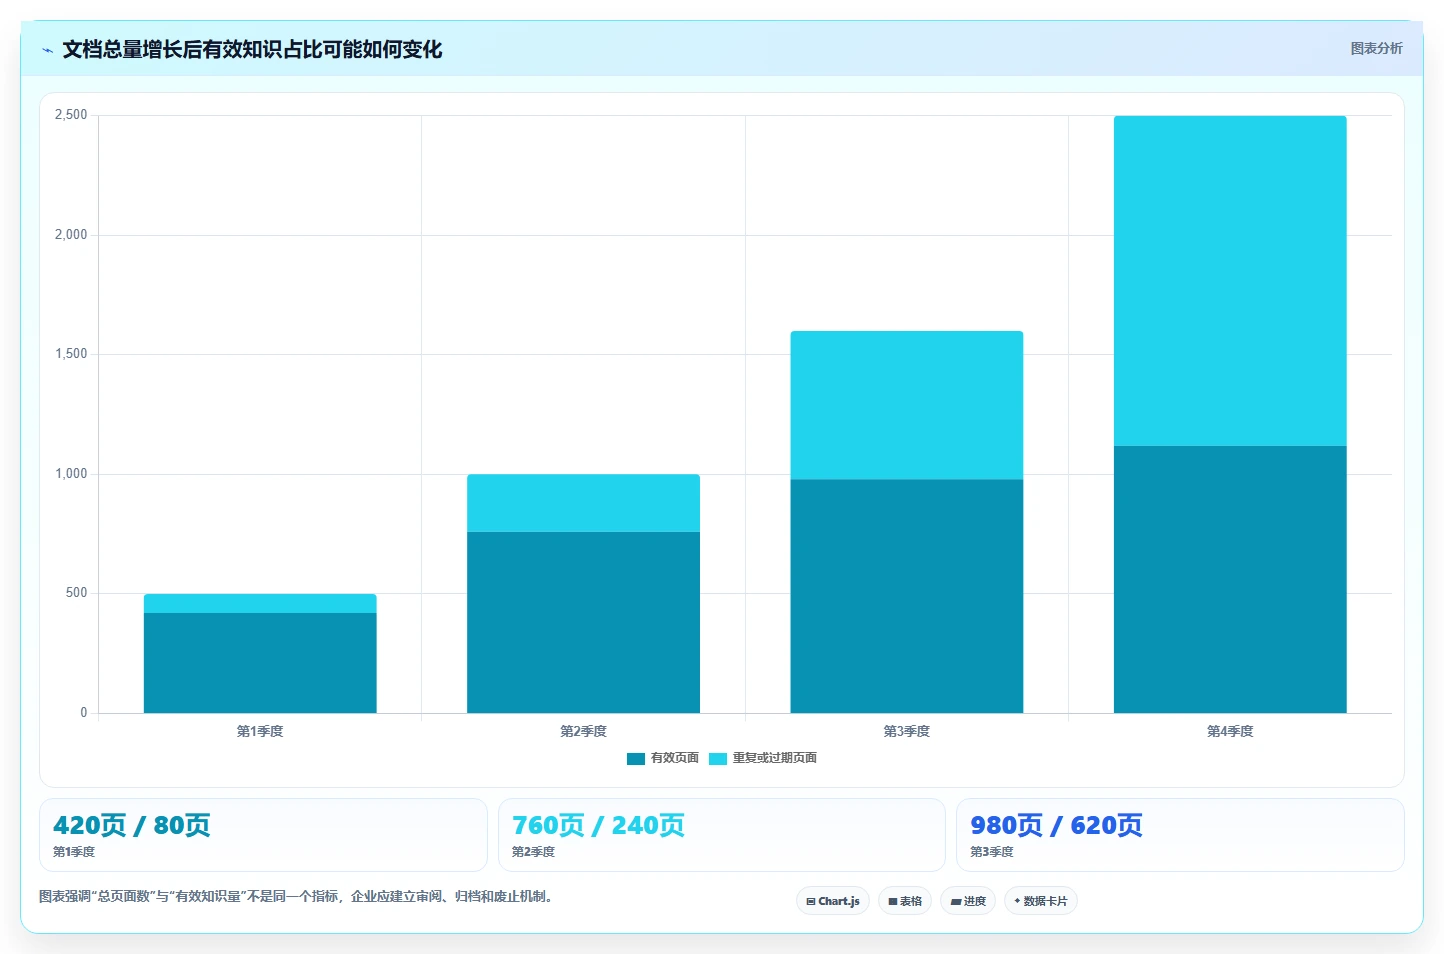Click the light cyan 重复或过期页面 legend swatch
The height and width of the screenshot is (954, 1444).
click(x=718, y=759)
